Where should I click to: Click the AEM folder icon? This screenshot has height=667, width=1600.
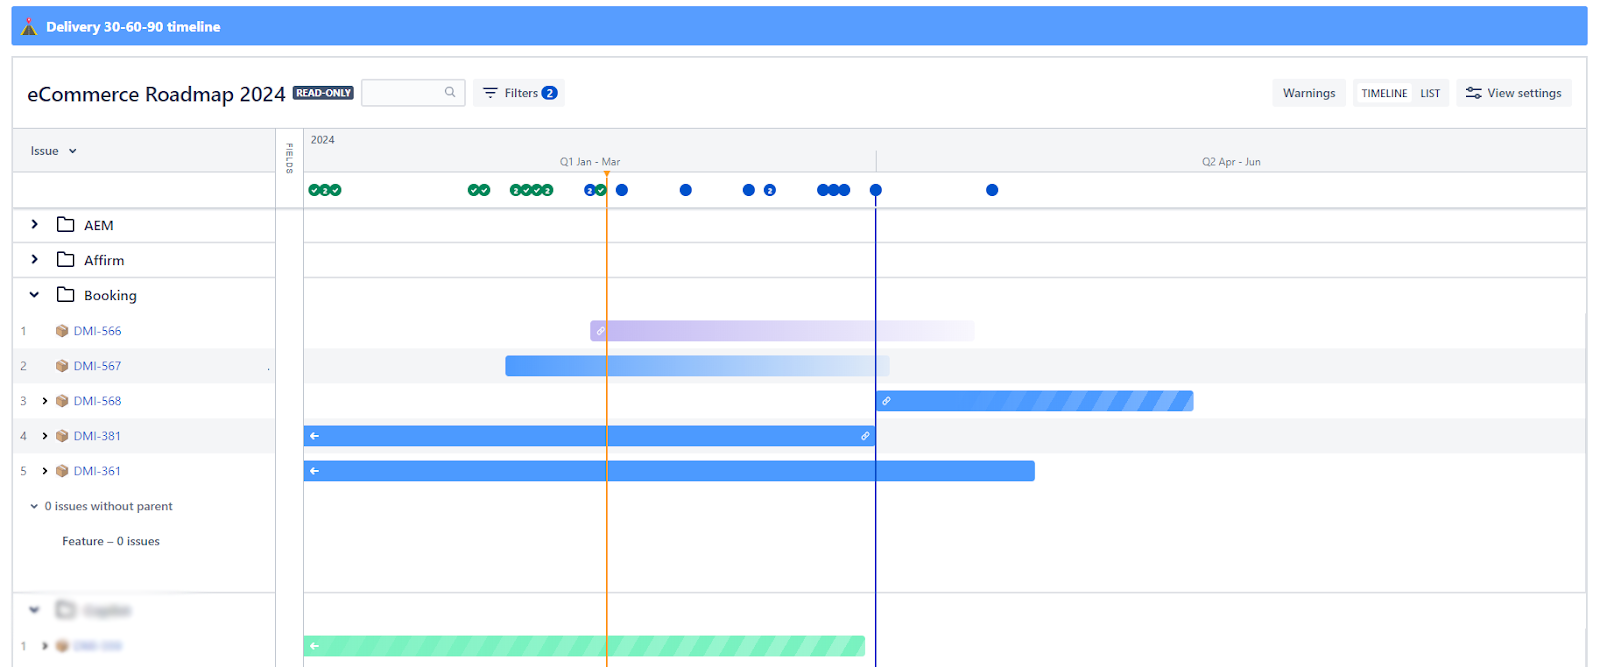(x=66, y=225)
